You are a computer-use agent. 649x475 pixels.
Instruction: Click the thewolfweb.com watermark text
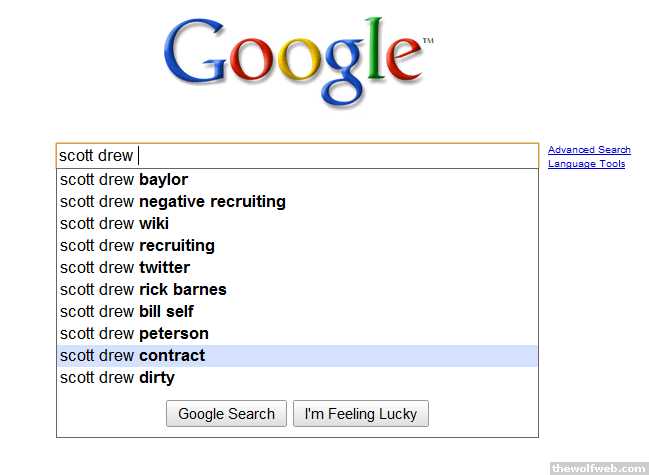(x=598, y=467)
